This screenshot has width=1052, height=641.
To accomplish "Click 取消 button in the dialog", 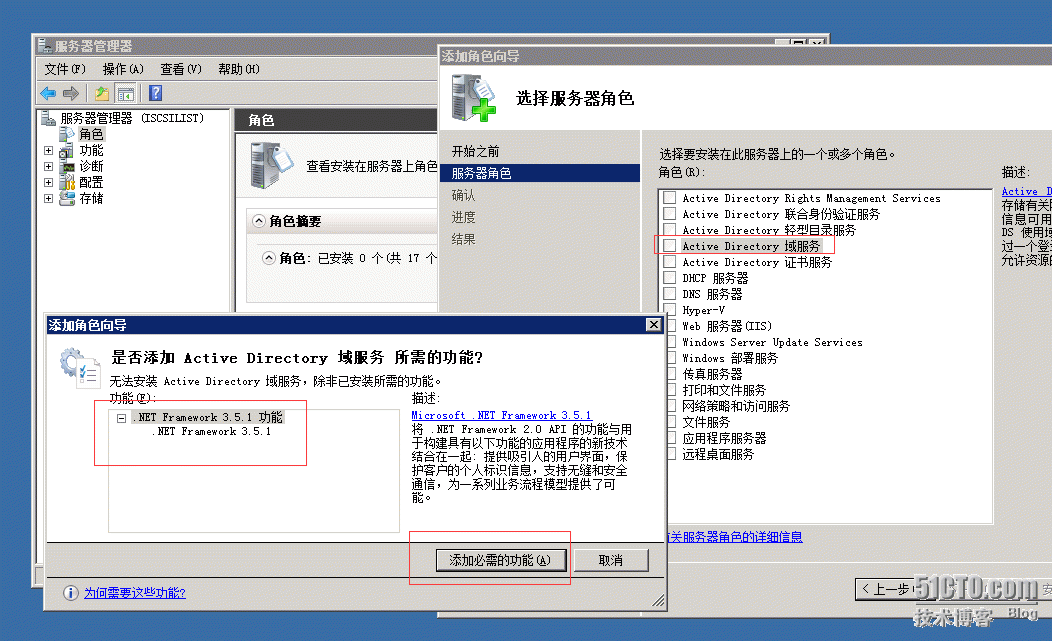I will coord(611,560).
